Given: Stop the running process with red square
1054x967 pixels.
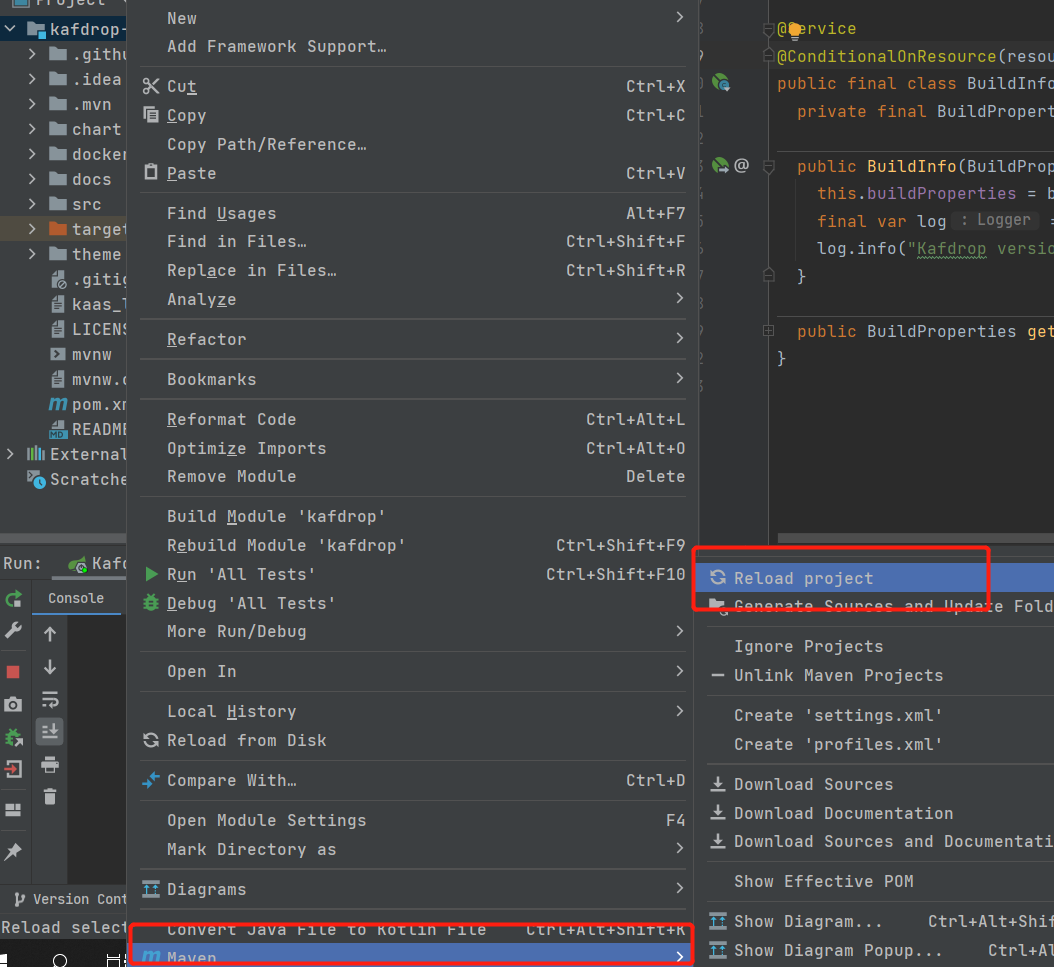Looking at the screenshot, I should click(13, 671).
